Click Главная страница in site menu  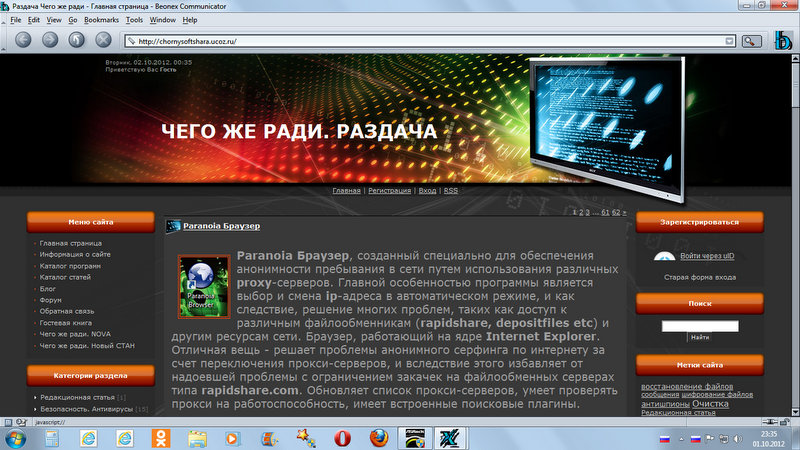(x=70, y=243)
